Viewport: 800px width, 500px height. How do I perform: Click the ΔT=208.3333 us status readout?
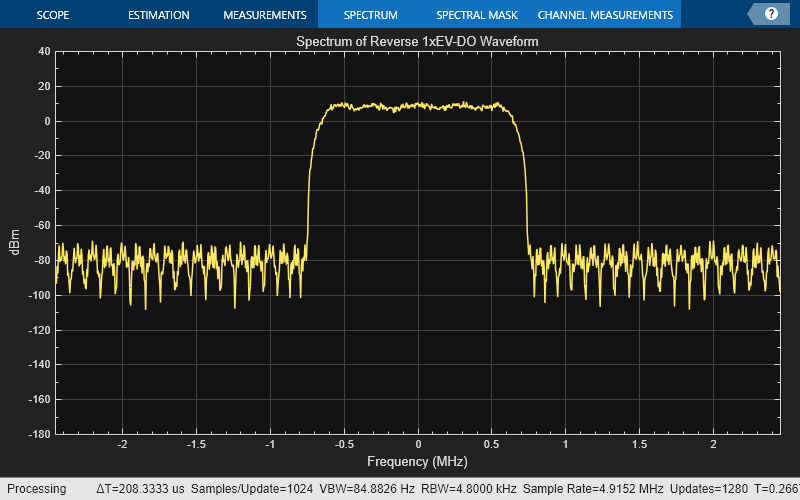[x=139, y=489]
